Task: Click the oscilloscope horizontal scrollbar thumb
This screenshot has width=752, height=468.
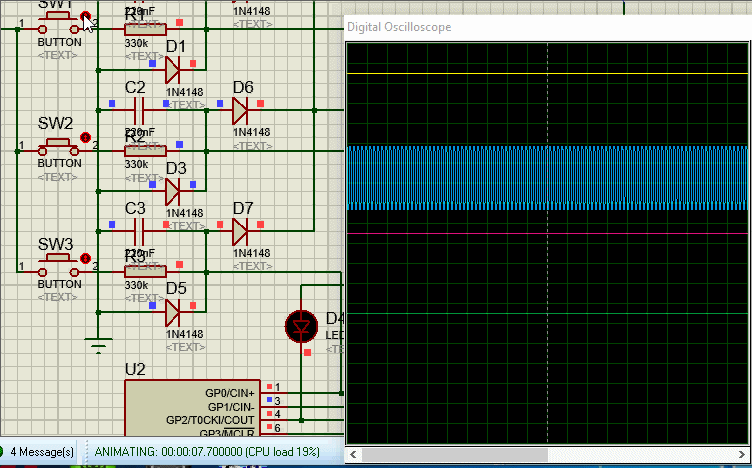Action: pos(455,454)
